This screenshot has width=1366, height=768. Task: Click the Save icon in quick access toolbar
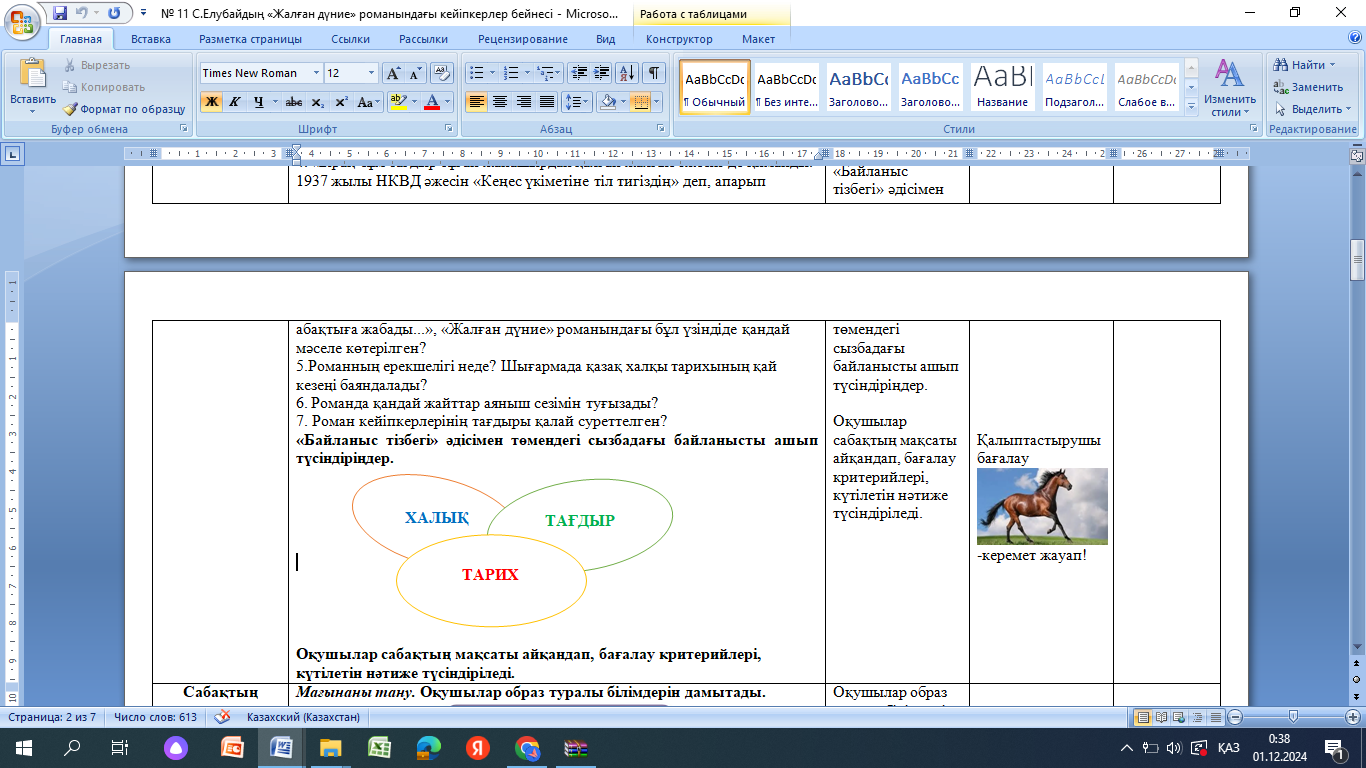pos(60,13)
